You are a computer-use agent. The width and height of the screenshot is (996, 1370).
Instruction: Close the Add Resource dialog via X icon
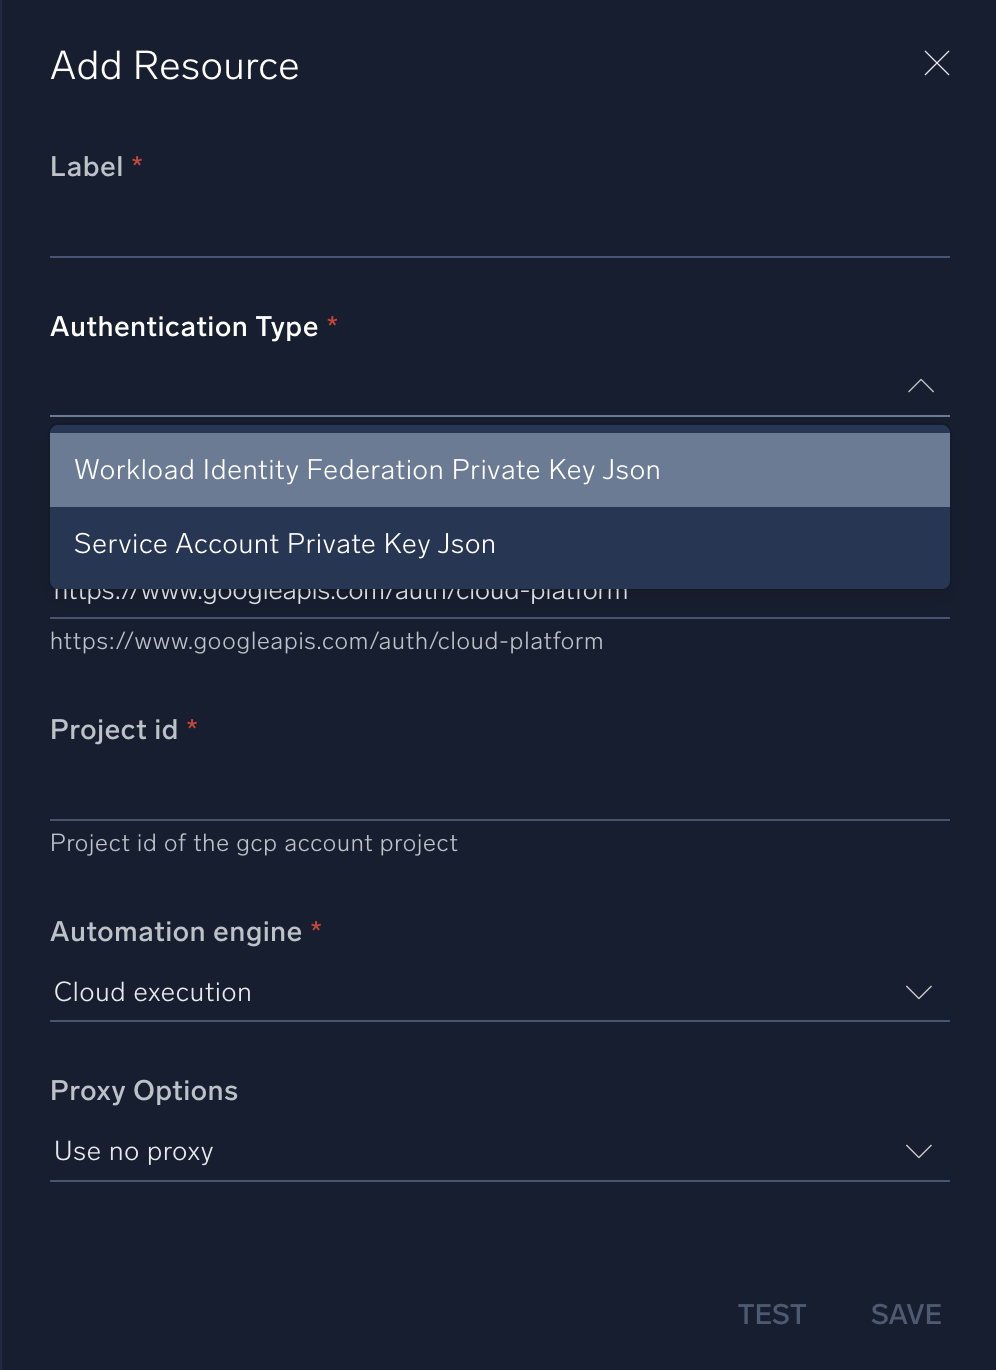(936, 63)
